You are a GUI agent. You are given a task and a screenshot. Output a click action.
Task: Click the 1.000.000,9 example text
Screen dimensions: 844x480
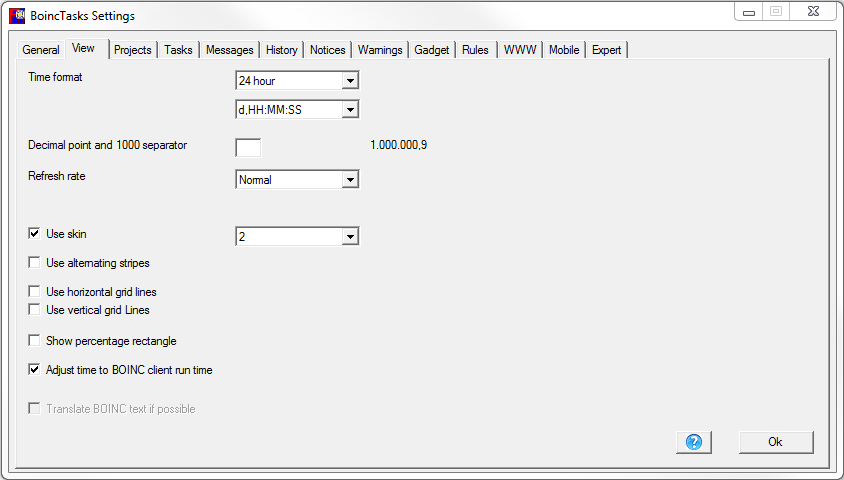(x=399, y=145)
